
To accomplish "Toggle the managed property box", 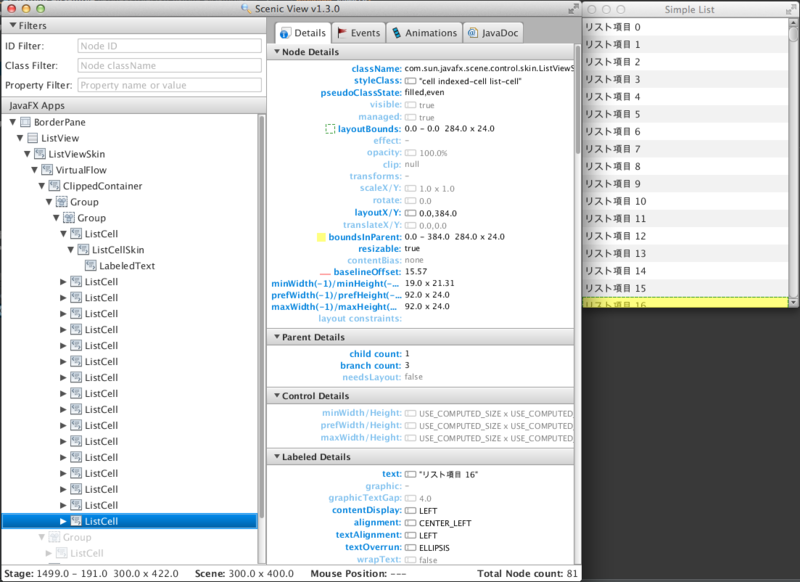I will click(x=410, y=117).
